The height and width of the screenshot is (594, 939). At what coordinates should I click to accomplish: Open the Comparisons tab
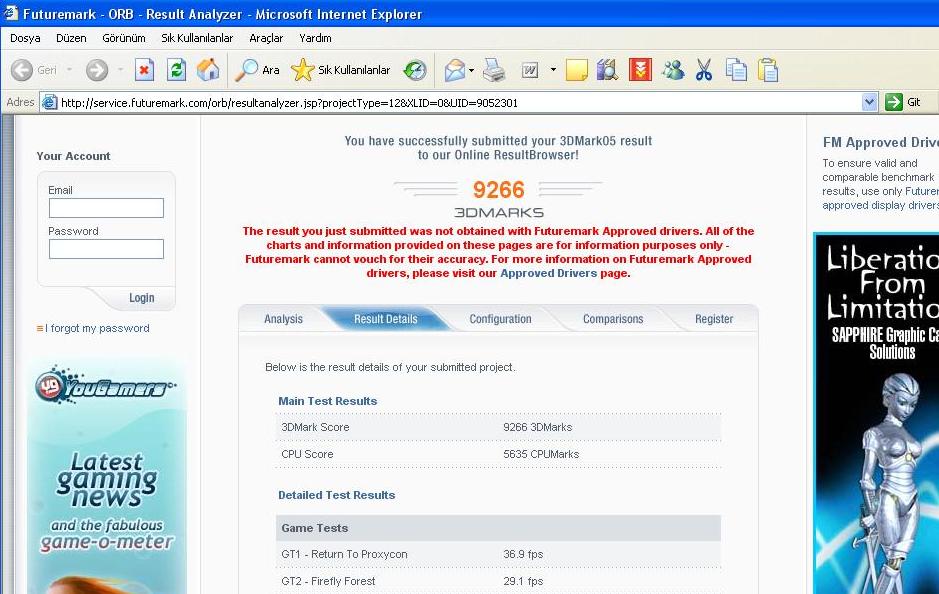pyautogui.click(x=613, y=319)
